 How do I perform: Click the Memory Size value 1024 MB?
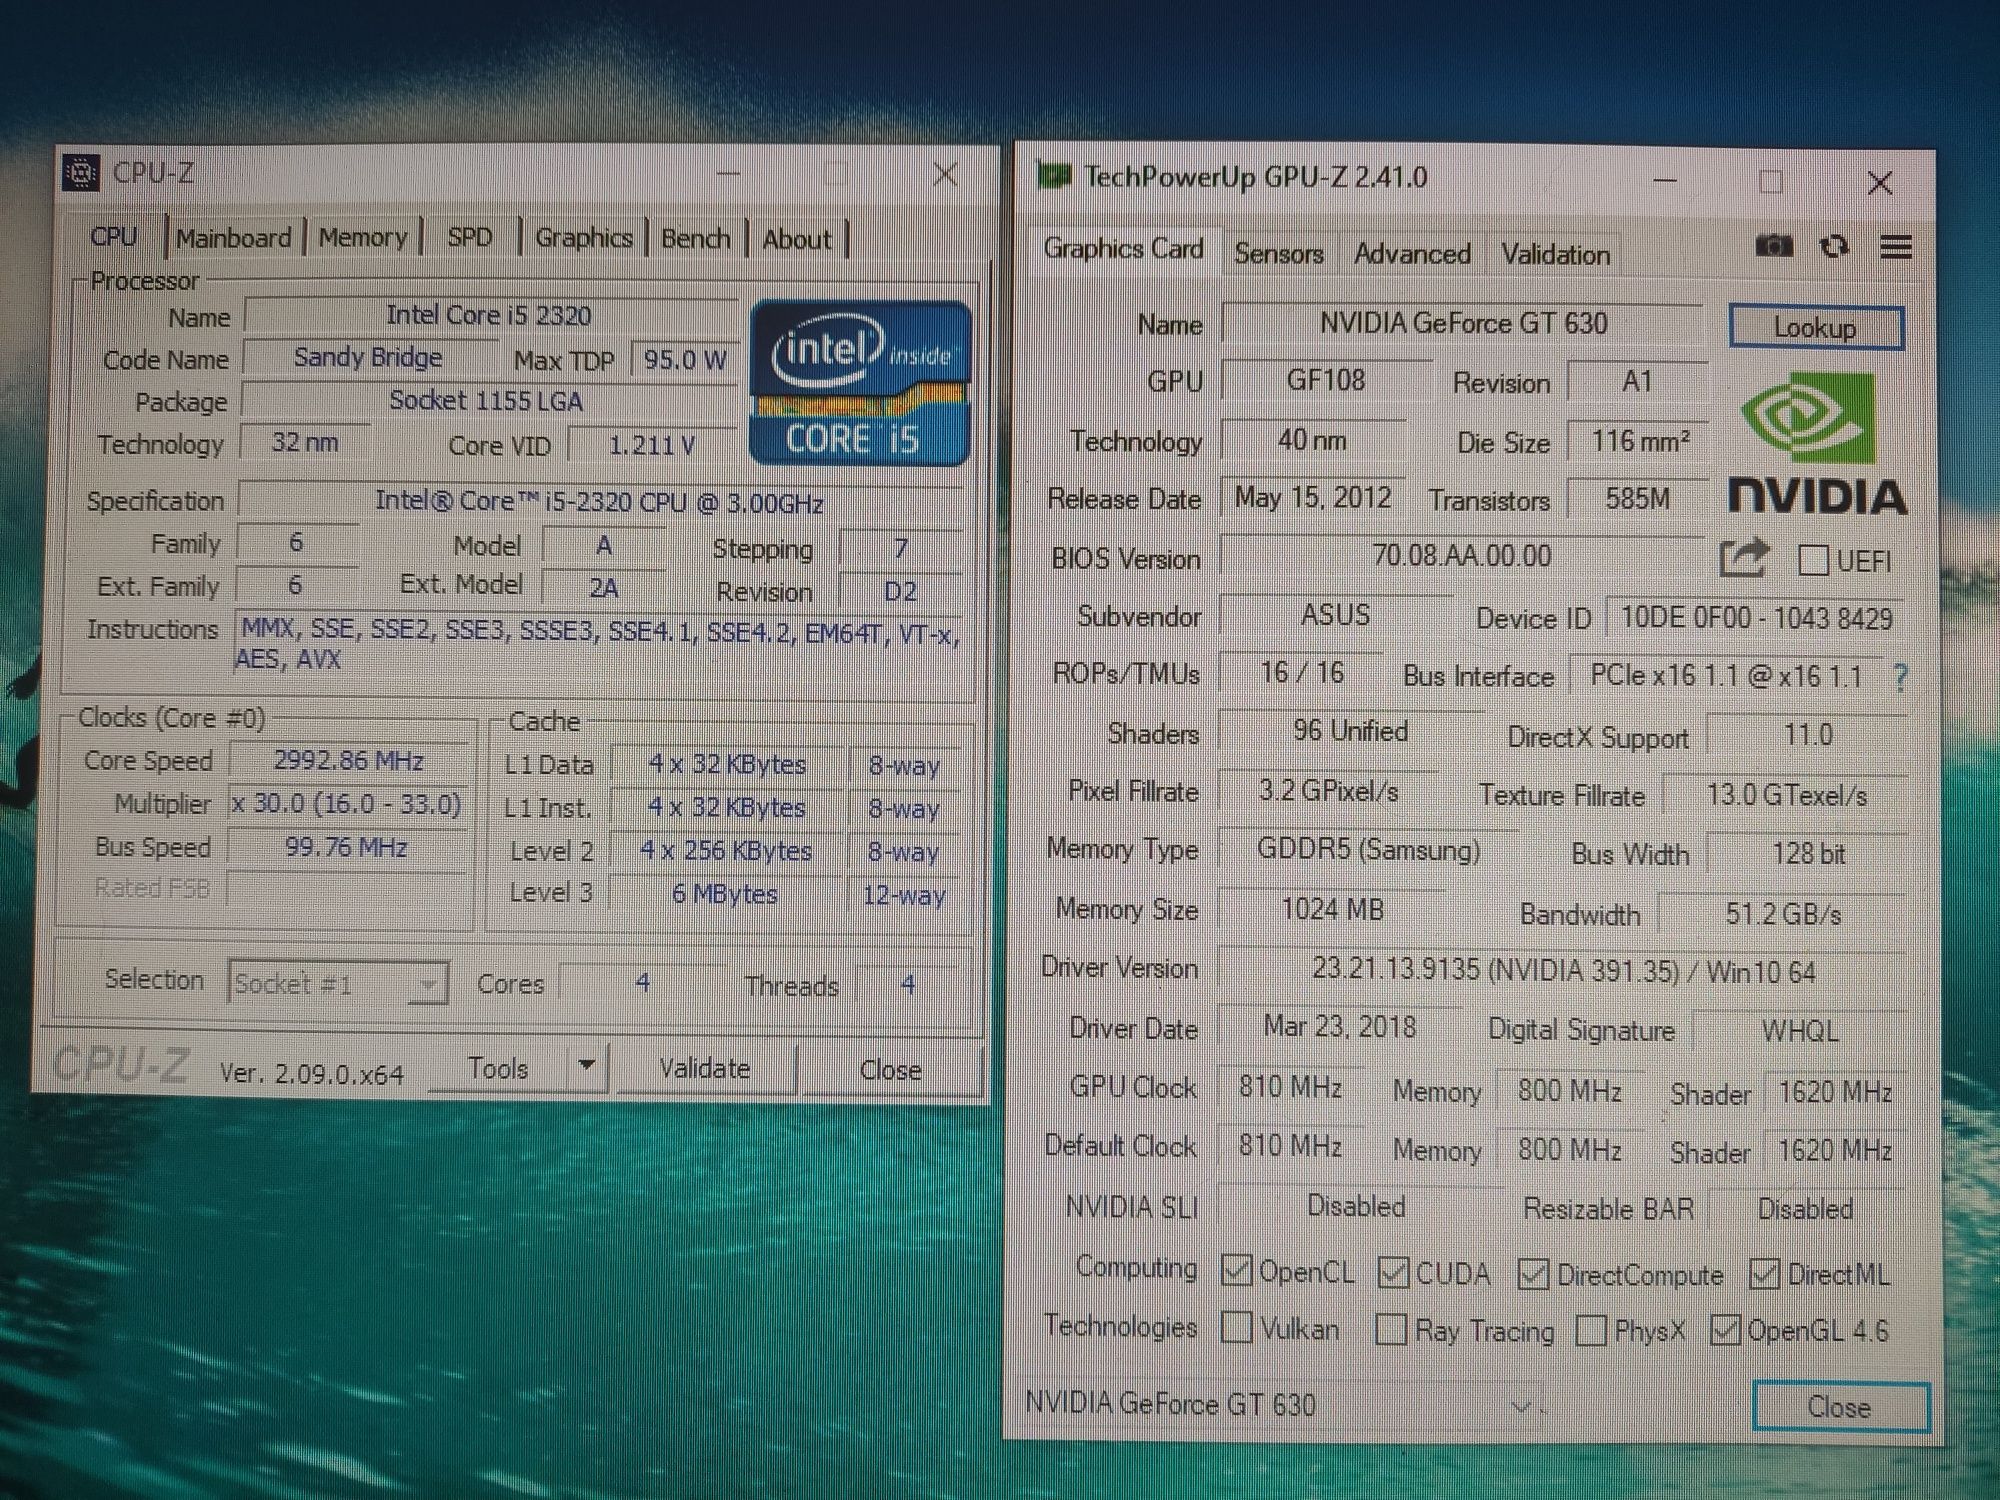click(1332, 910)
